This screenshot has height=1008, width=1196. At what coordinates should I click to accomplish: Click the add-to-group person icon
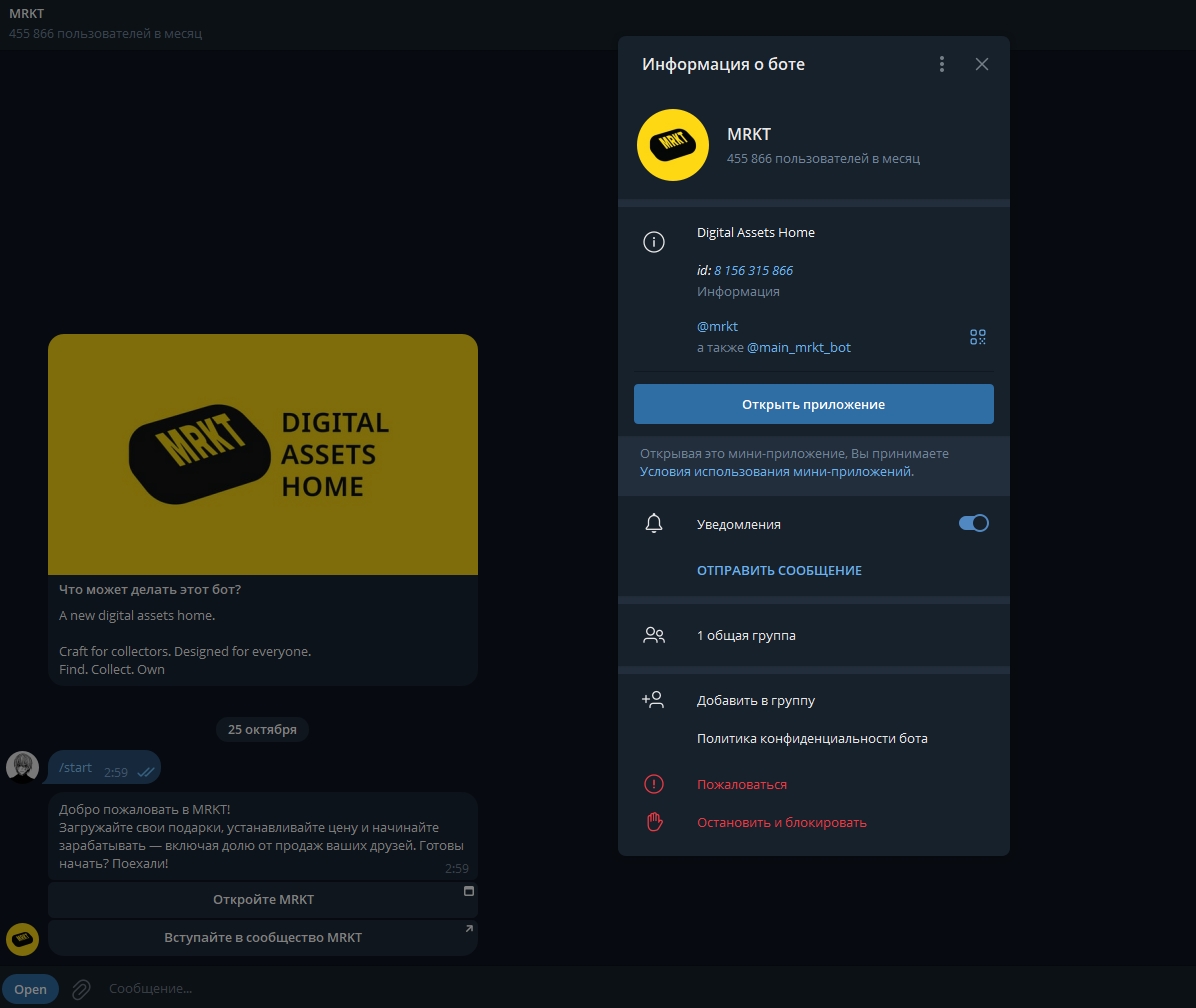[653, 700]
